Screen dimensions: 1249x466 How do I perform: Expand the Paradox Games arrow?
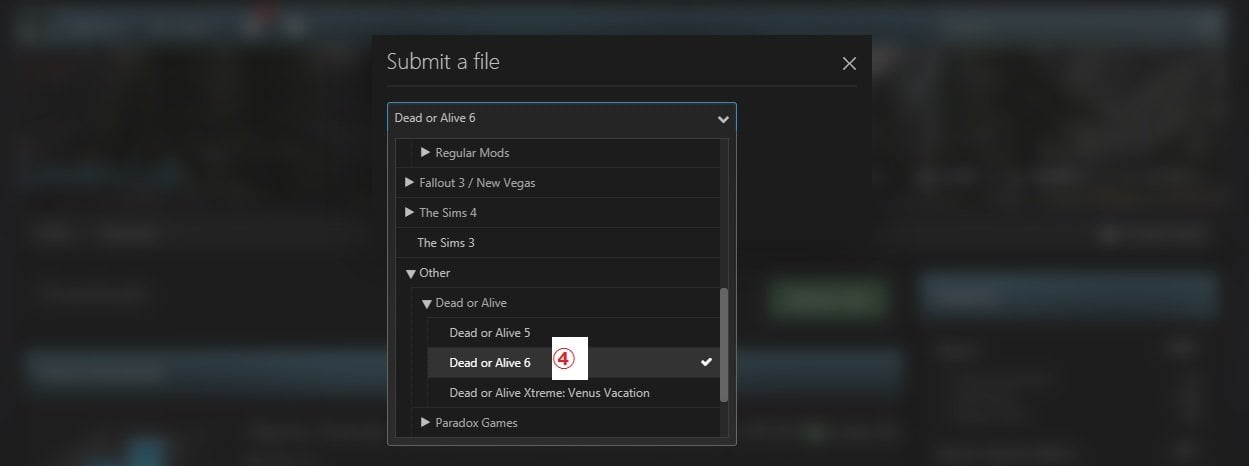[x=425, y=423]
